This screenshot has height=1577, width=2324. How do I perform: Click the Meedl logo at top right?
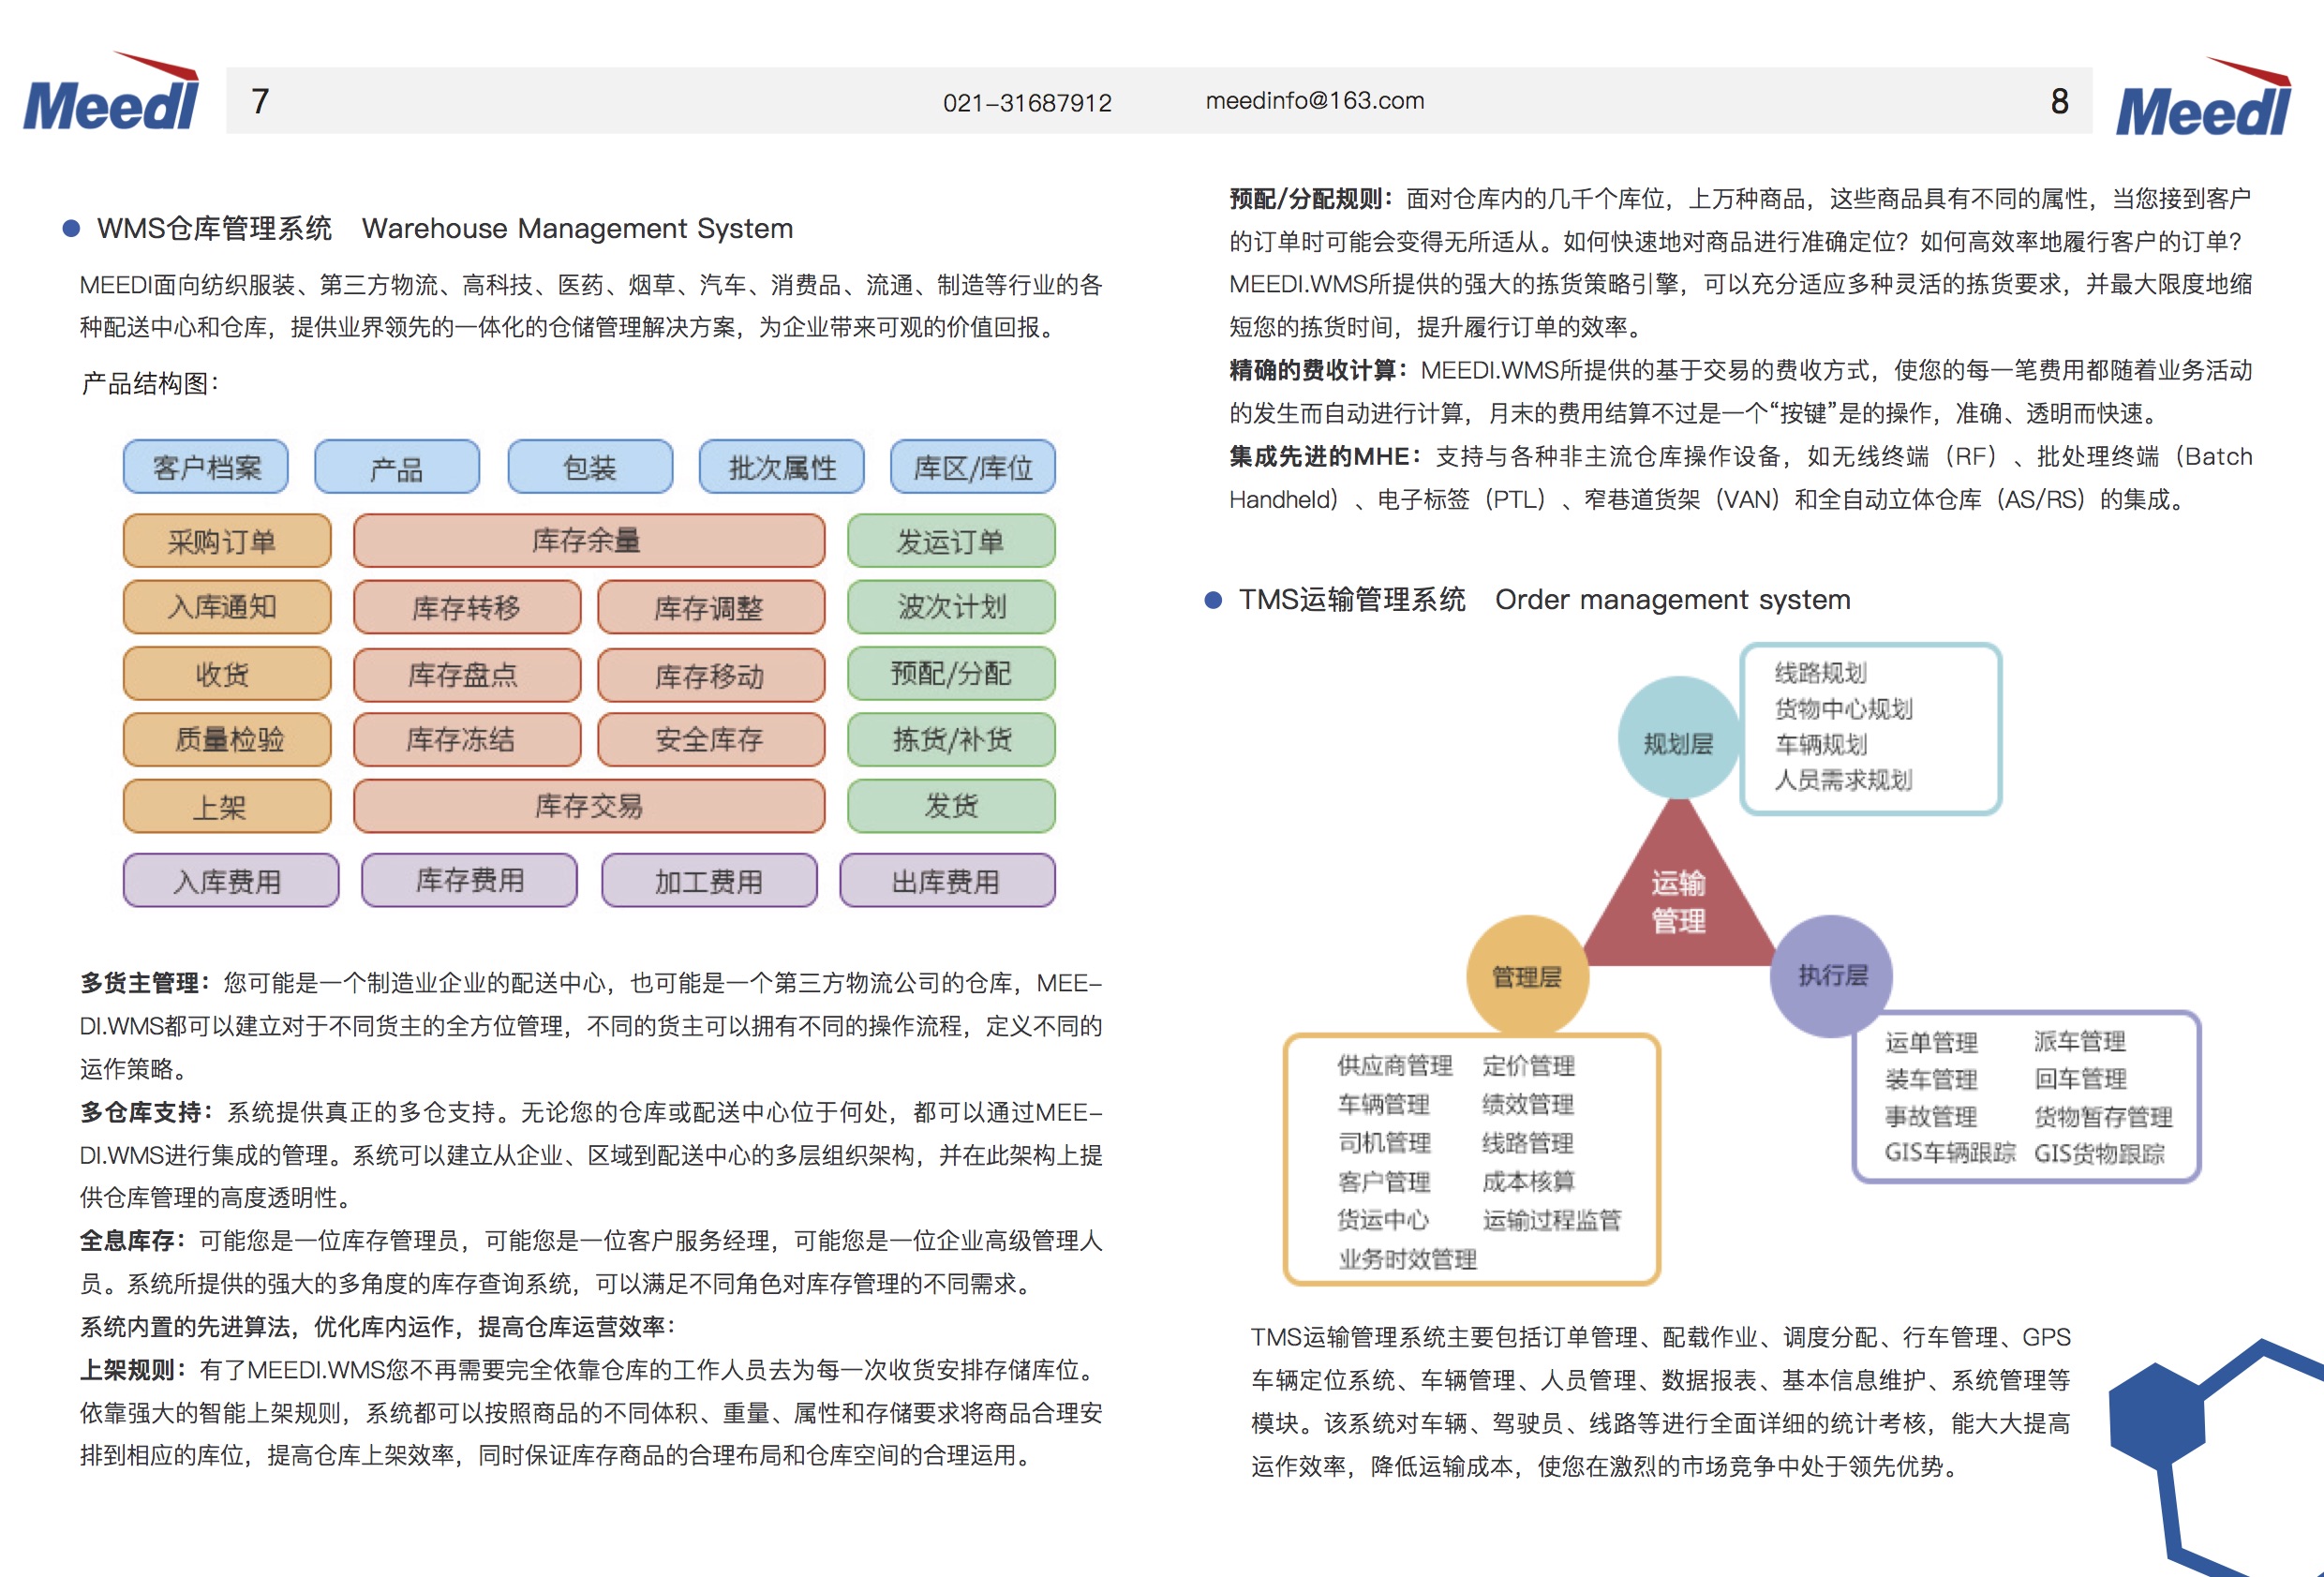pos(2203,97)
